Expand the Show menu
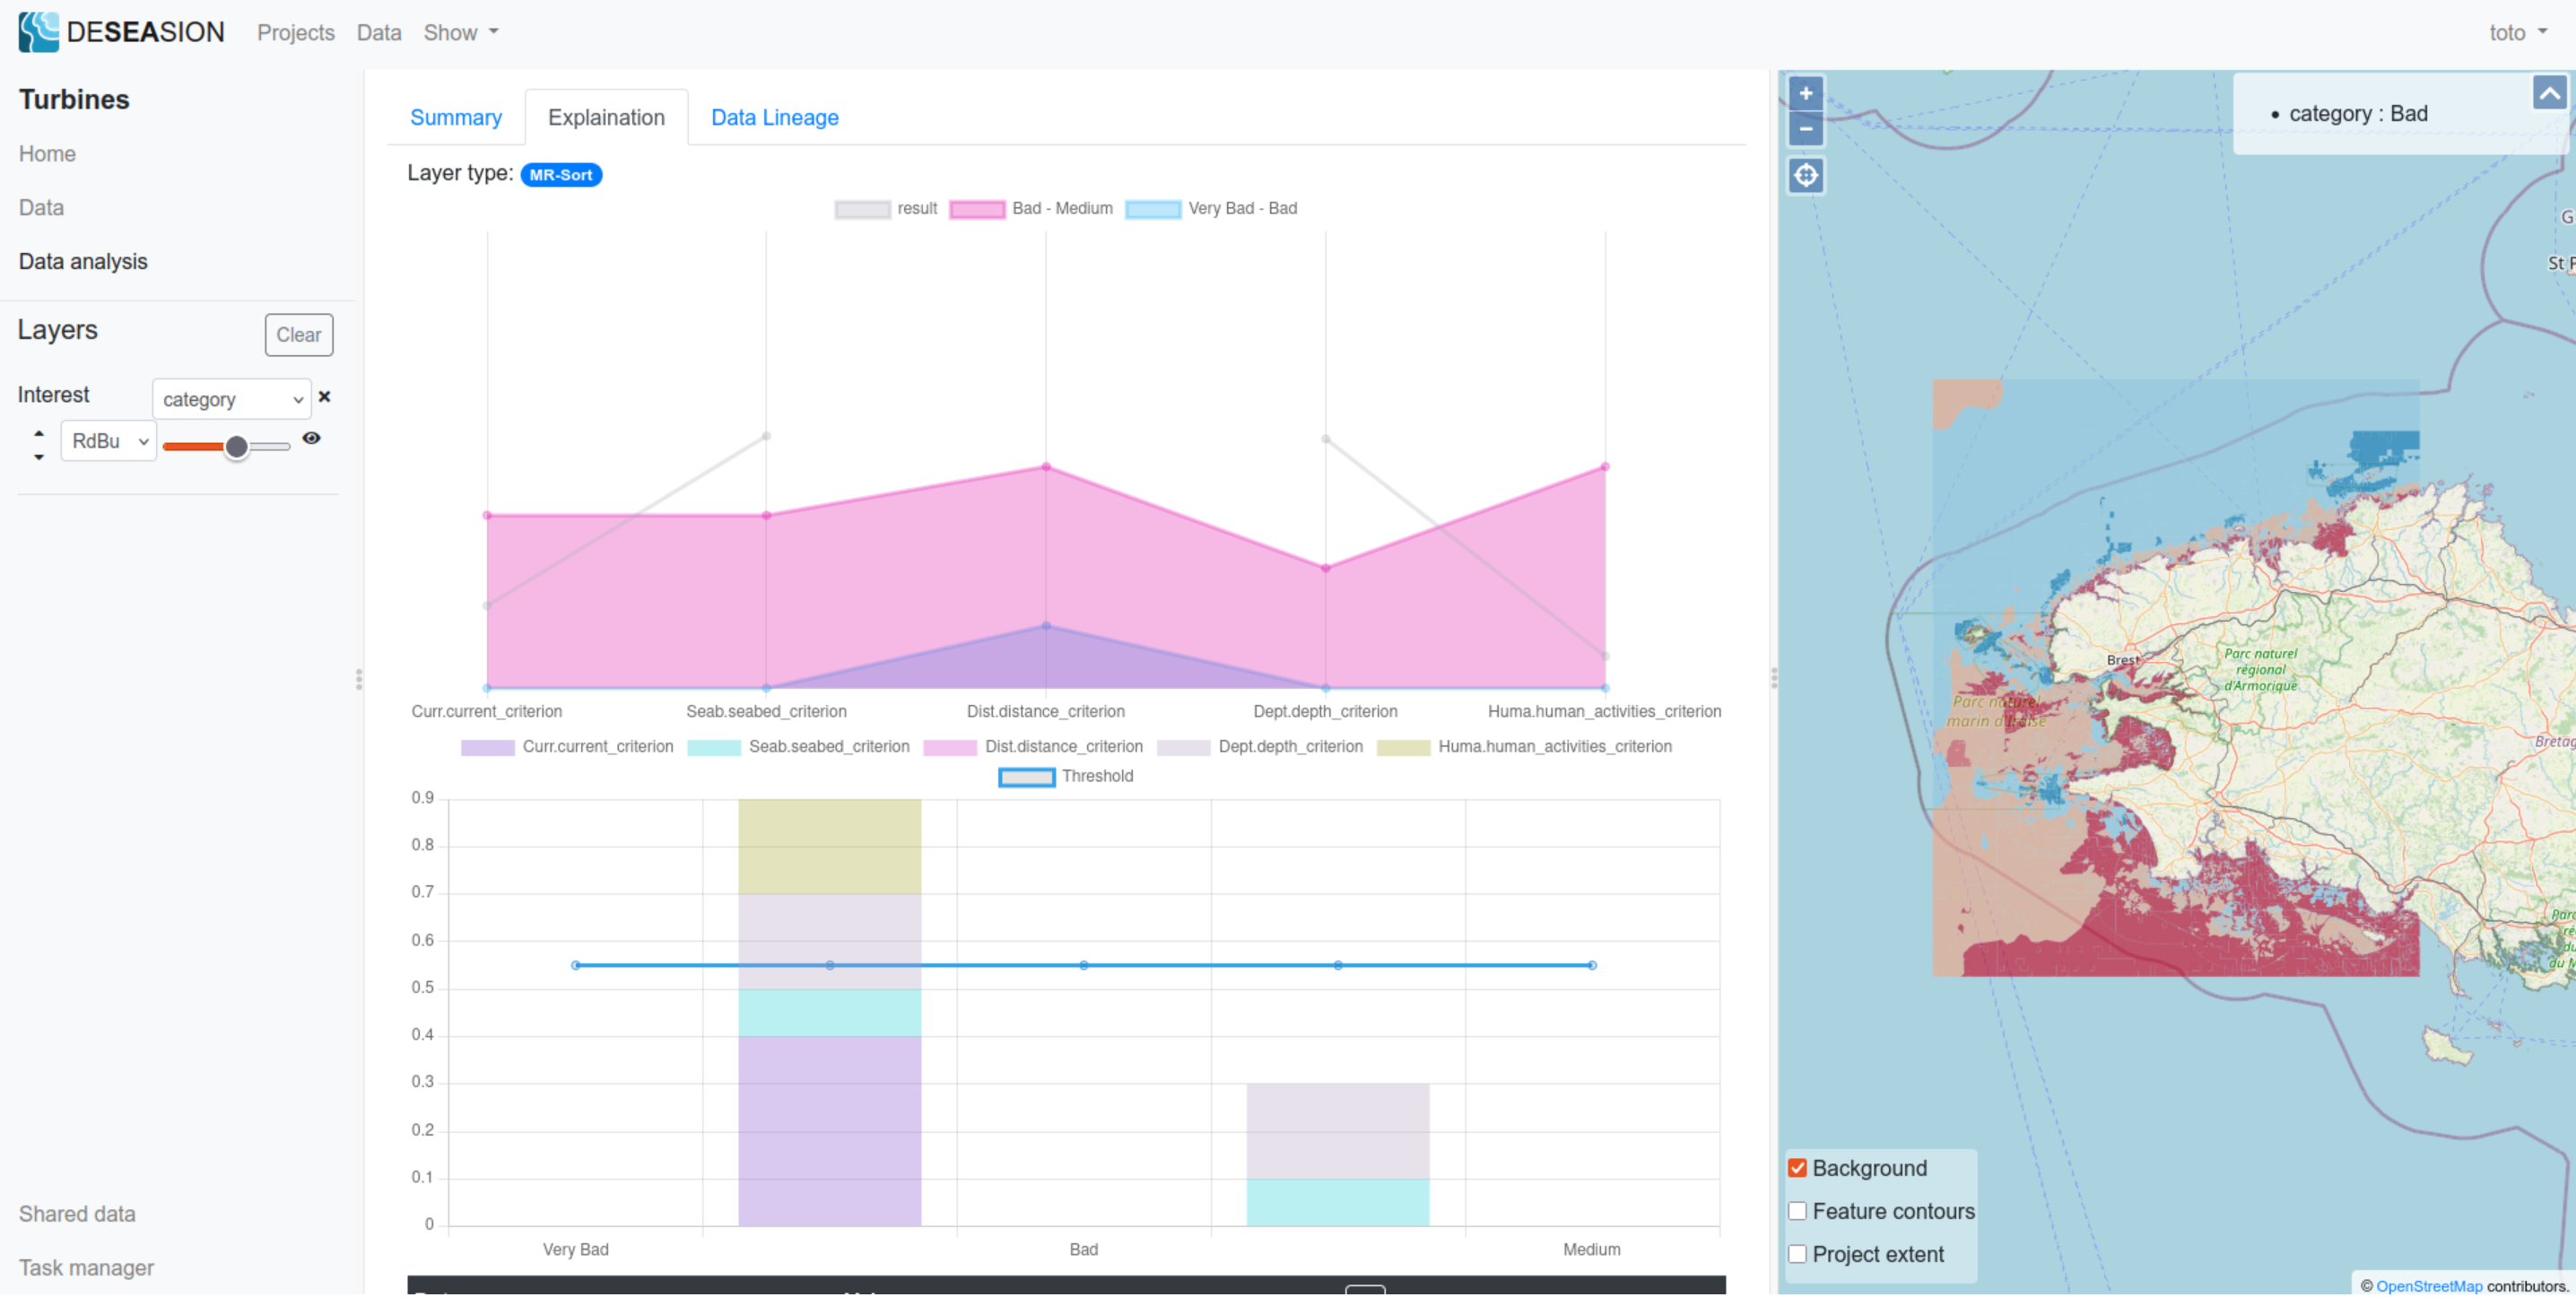Screen dimensions: 2576x1297 tap(460, 32)
